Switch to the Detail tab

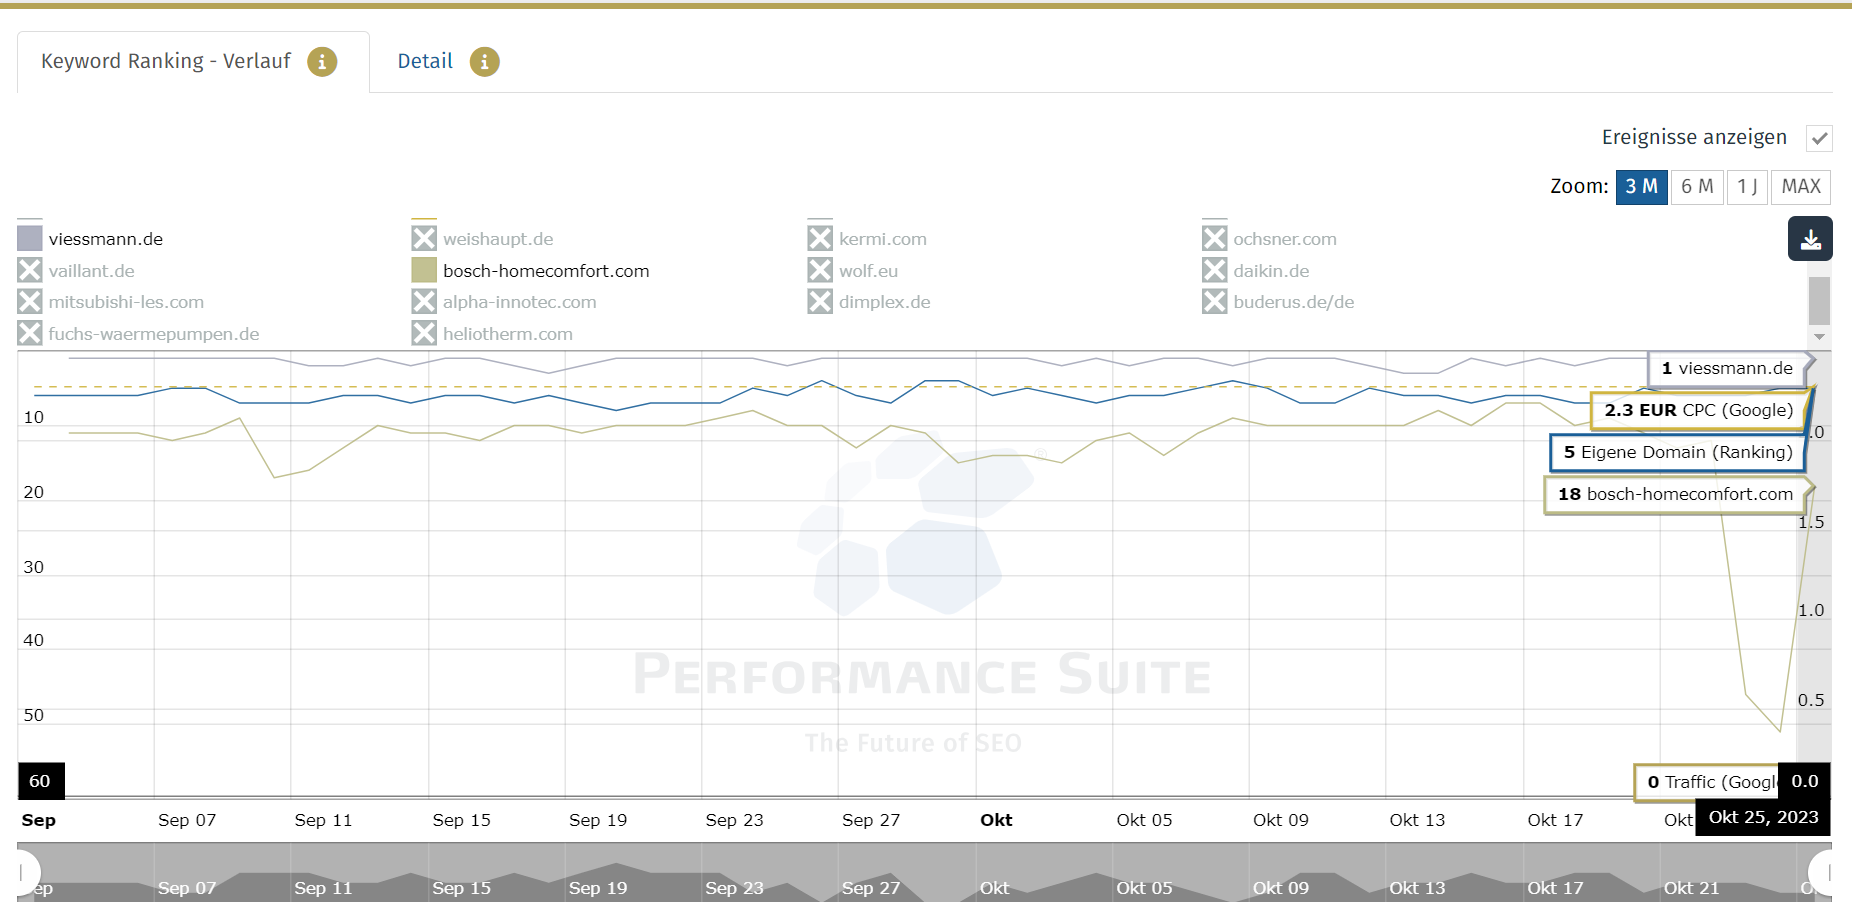pyautogui.click(x=425, y=61)
